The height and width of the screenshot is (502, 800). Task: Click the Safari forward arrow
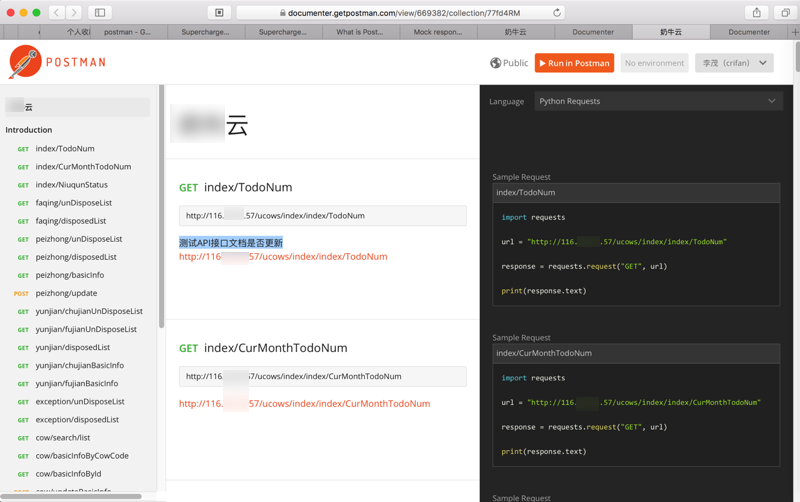point(73,12)
